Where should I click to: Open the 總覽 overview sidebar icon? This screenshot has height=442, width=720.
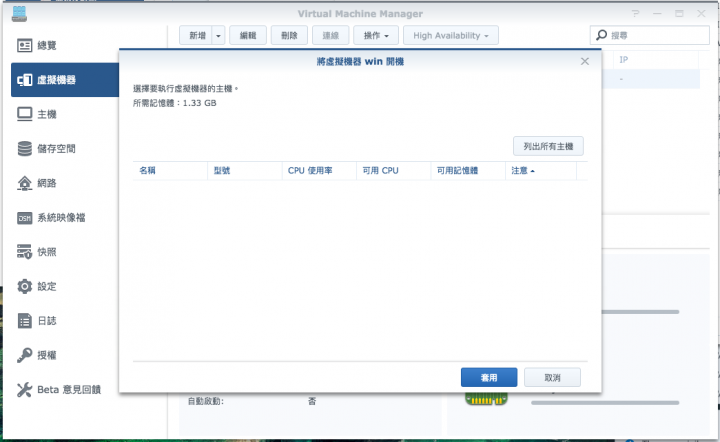24,45
